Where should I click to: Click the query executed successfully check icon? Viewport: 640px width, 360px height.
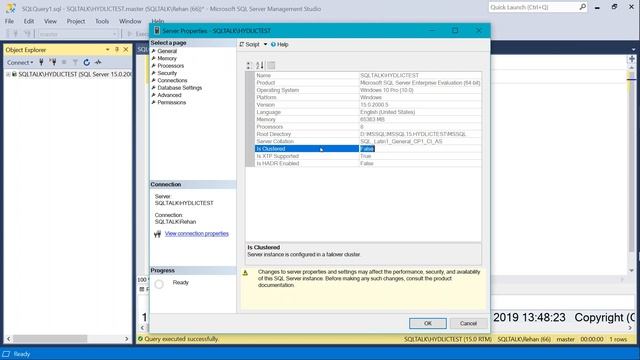(140, 339)
